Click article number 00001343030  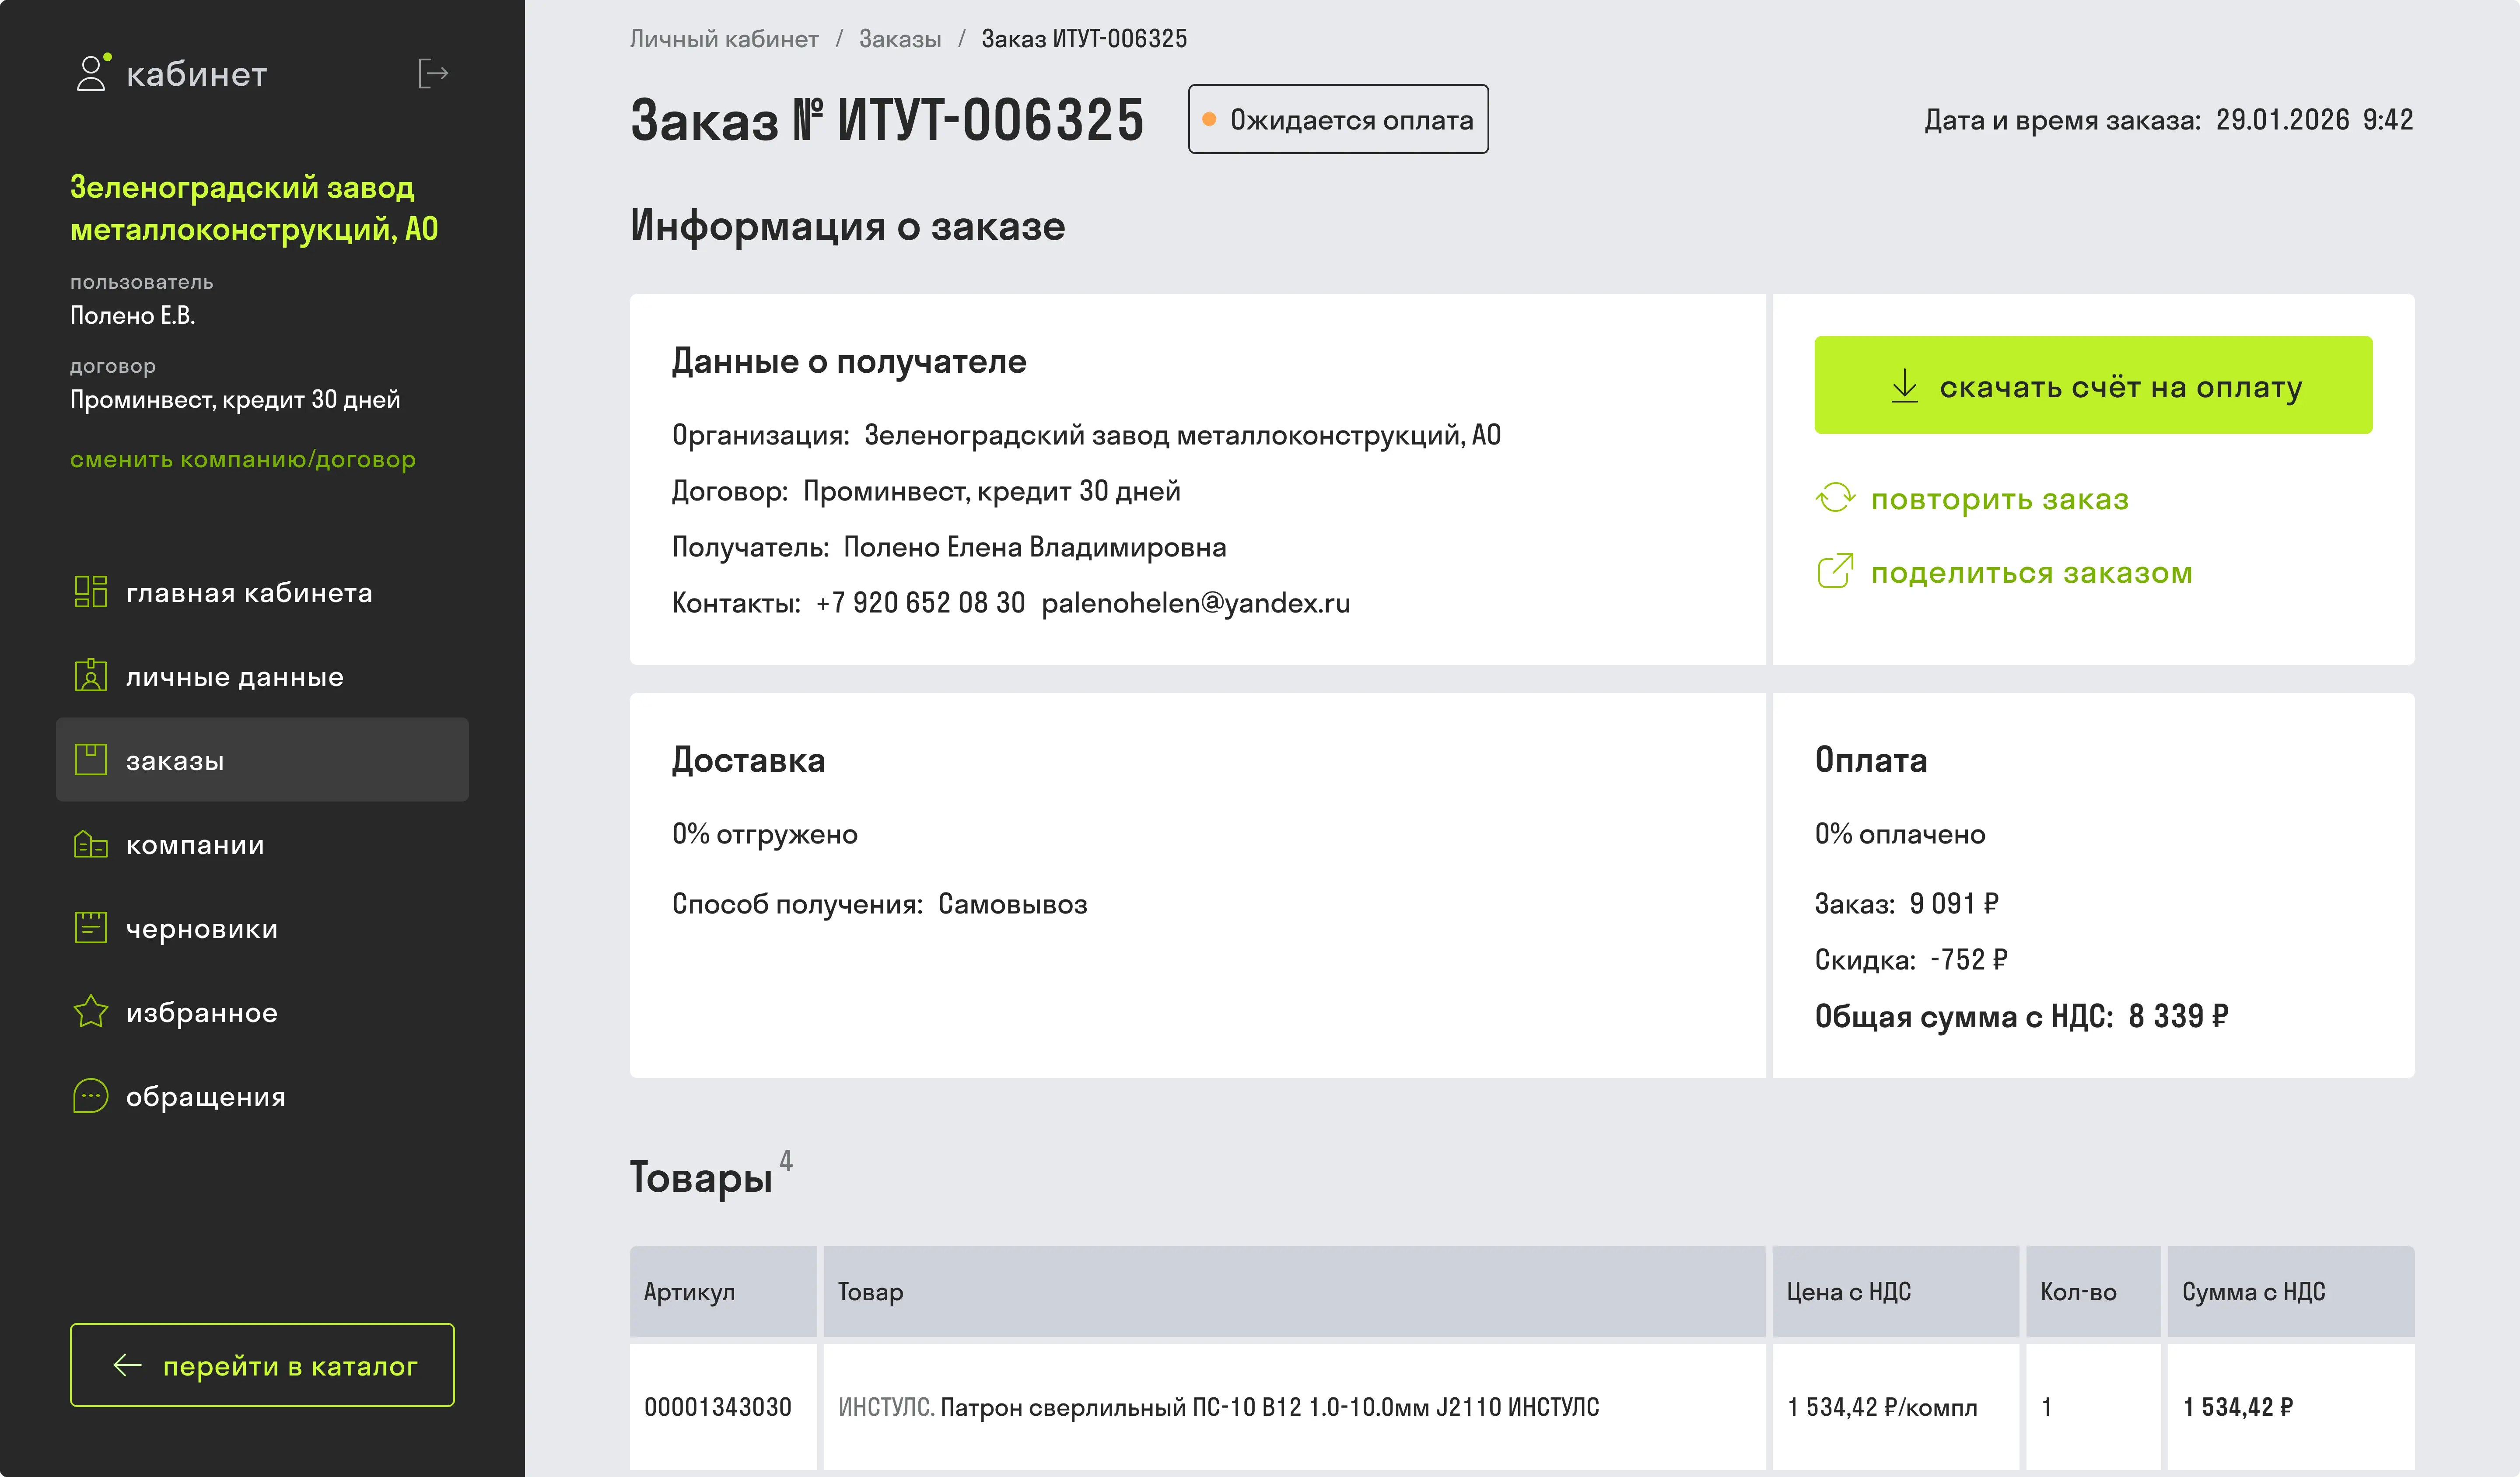point(718,1407)
